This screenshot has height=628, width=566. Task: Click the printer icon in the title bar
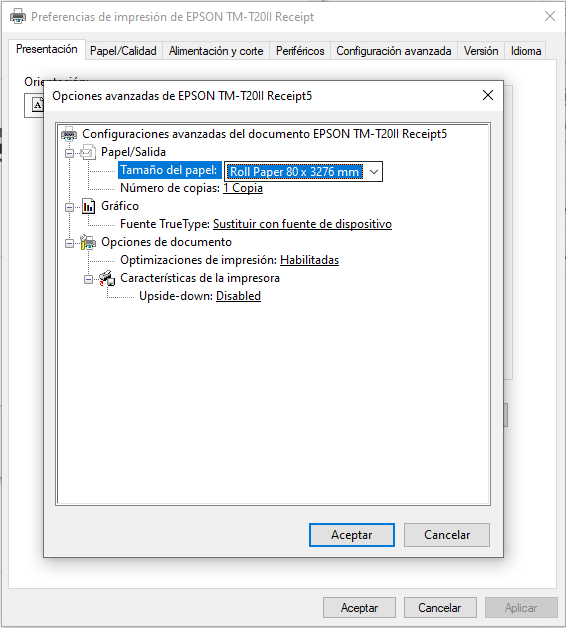(x=18, y=16)
